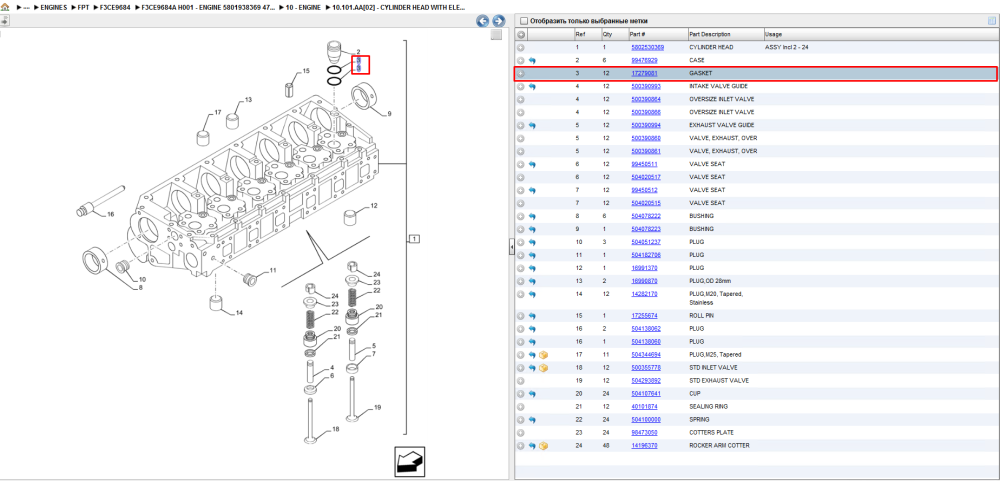This screenshot has height=481, width=1000.
Task: Open part number 99476929 link
Action: tap(644, 61)
